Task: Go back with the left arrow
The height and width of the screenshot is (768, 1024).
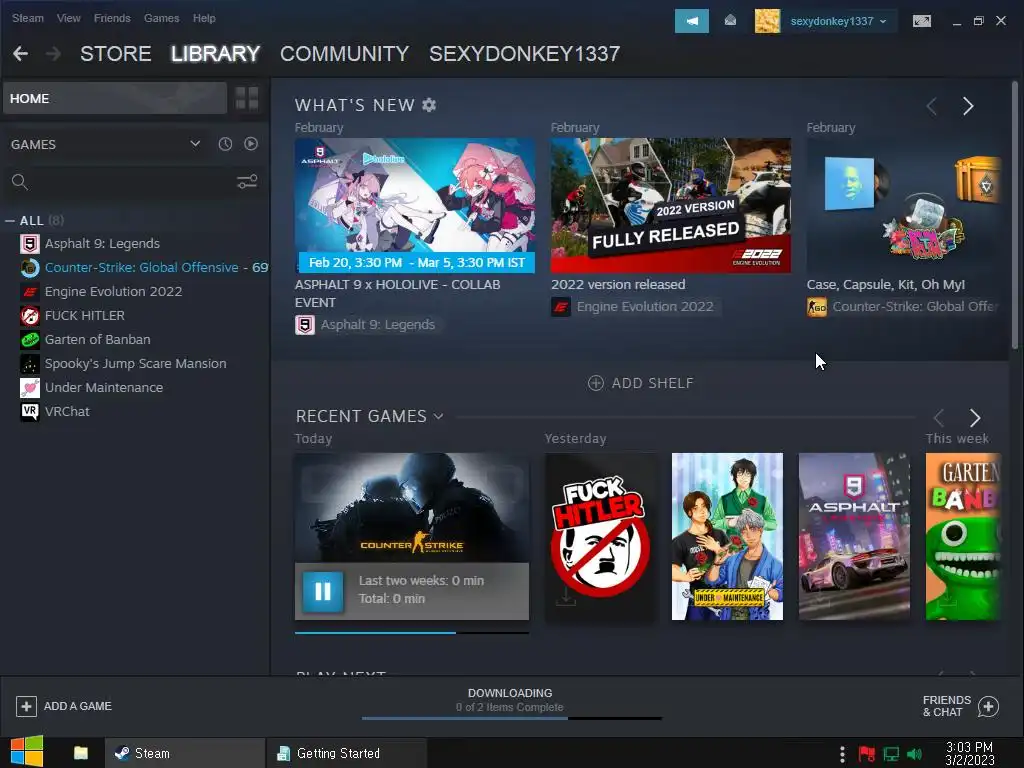Action: [20, 54]
